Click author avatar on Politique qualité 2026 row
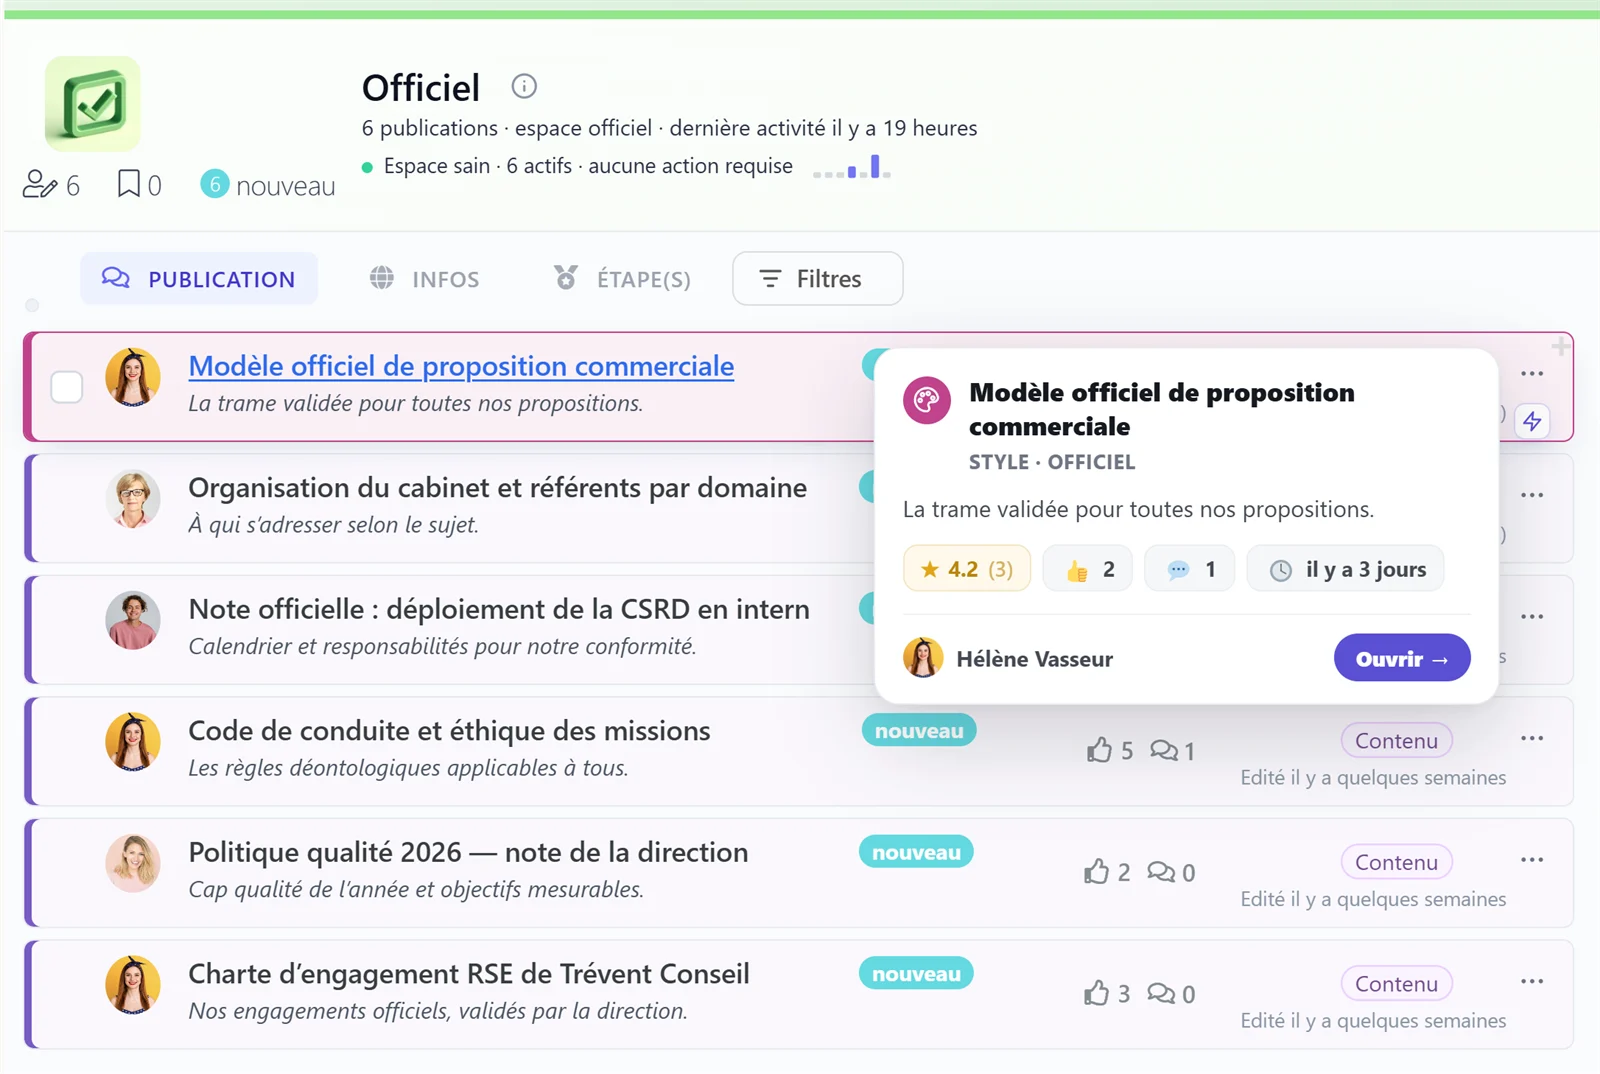The height and width of the screenshot is (1074, 1600). coord(133,863)
